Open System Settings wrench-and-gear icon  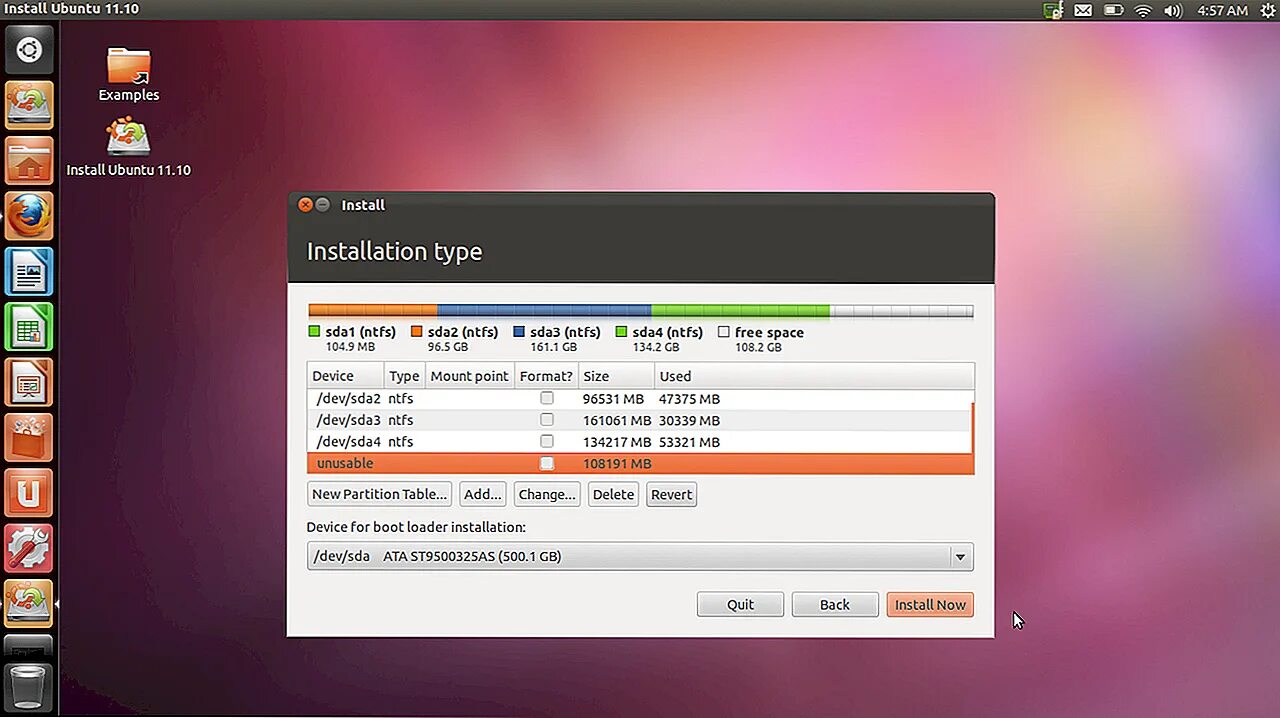pos(29,548)
